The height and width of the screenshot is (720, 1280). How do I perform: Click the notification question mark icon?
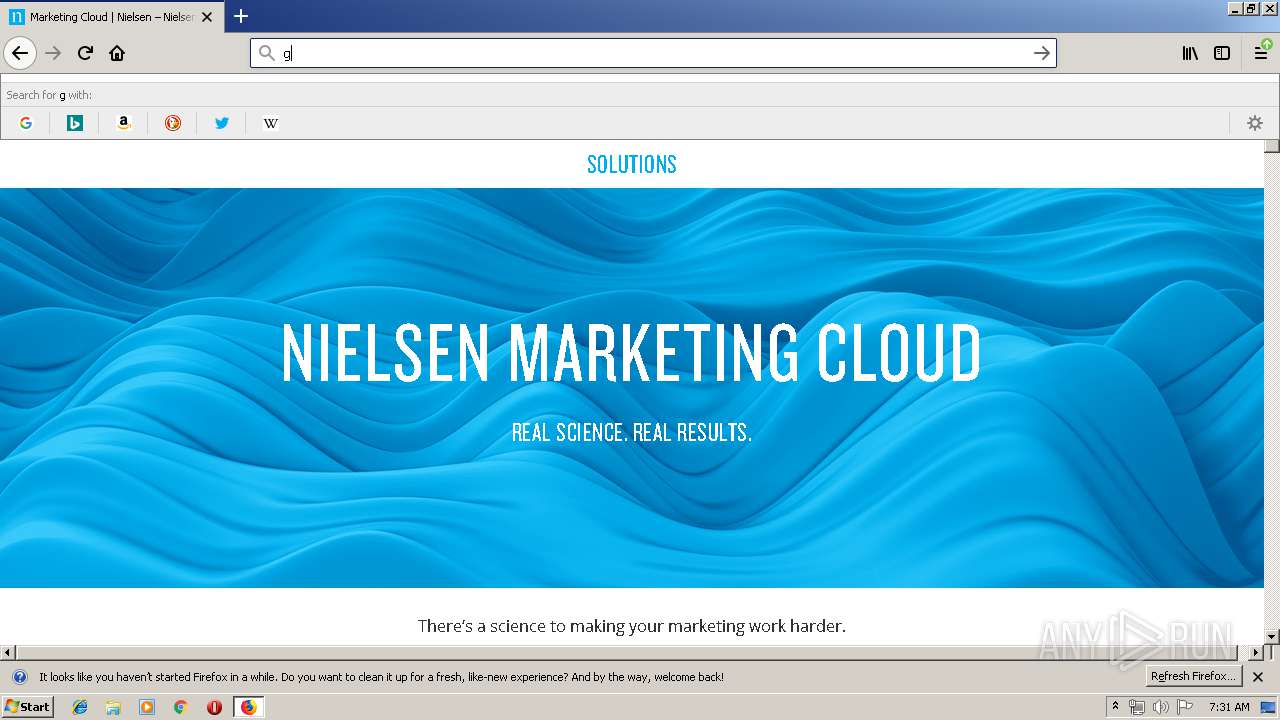click(x=19, y=677)
